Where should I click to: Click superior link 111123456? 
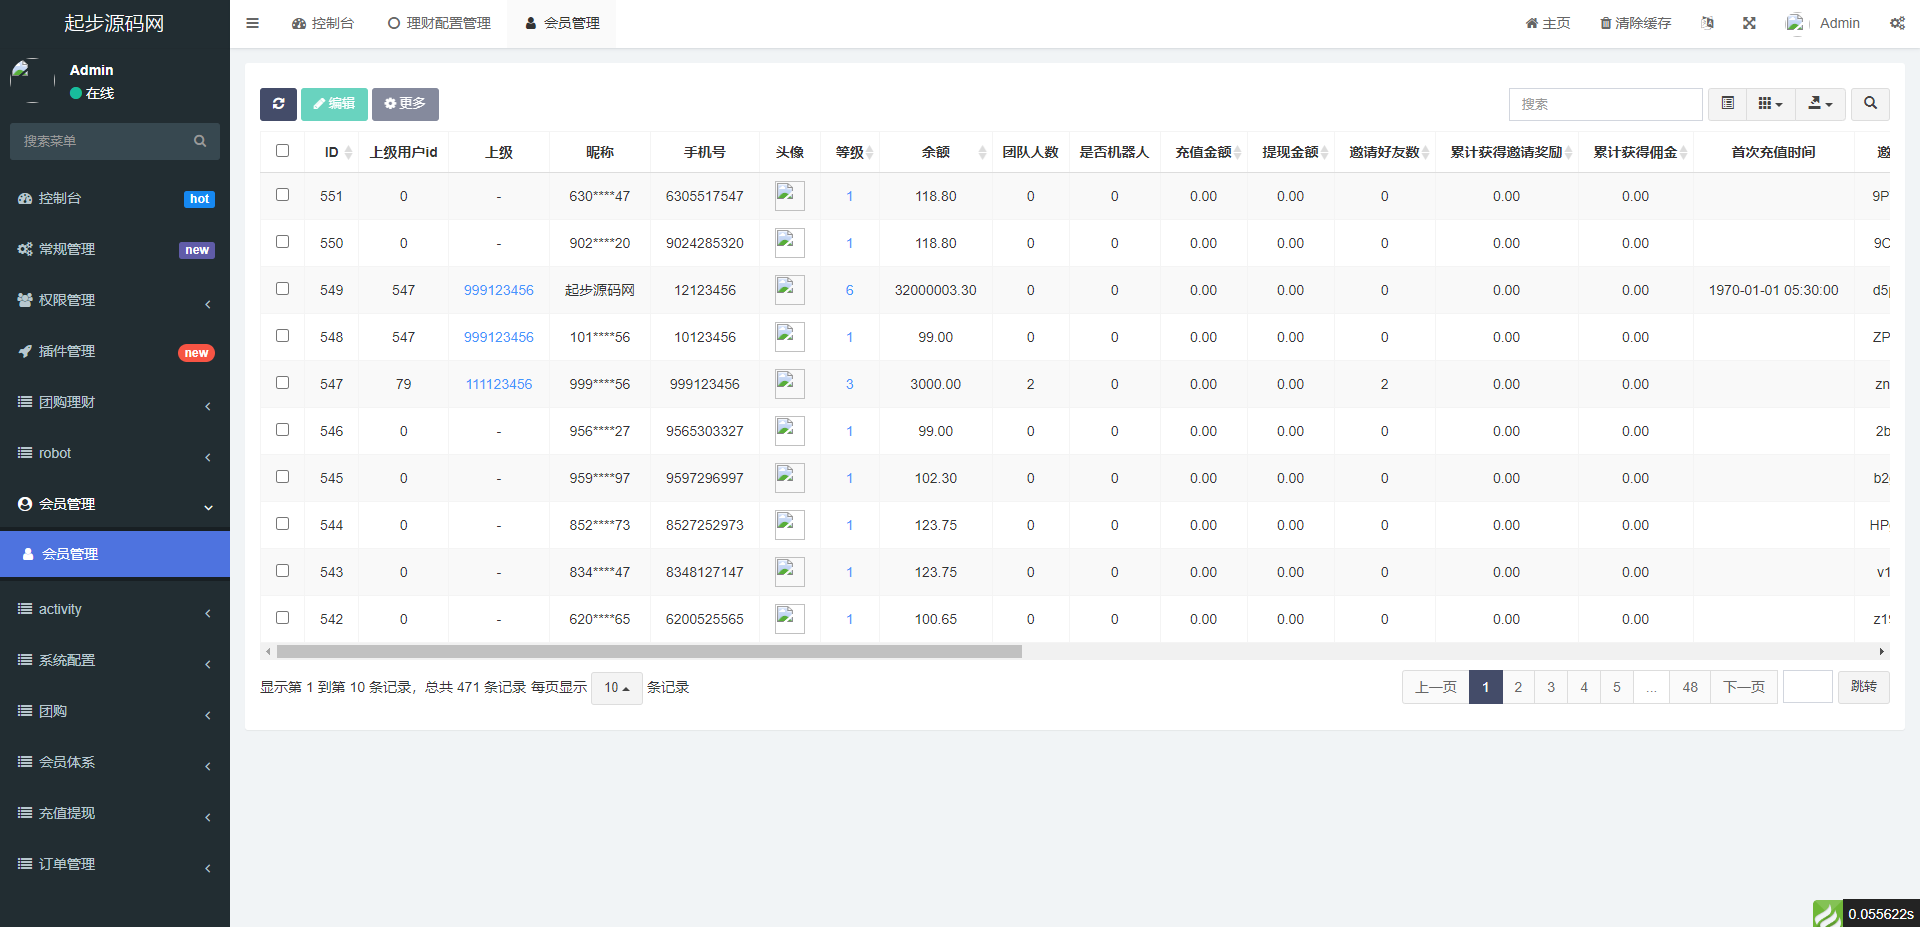tap(498, 384)
